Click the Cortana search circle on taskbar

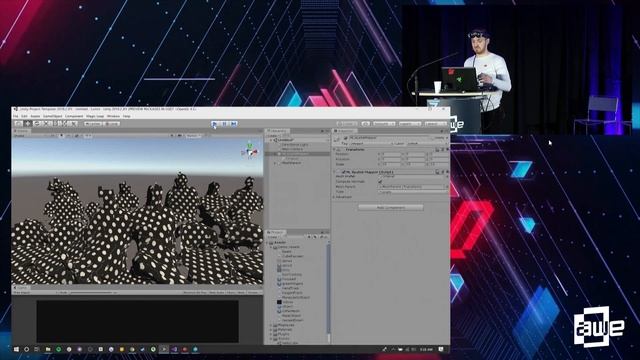click(27, 349)
